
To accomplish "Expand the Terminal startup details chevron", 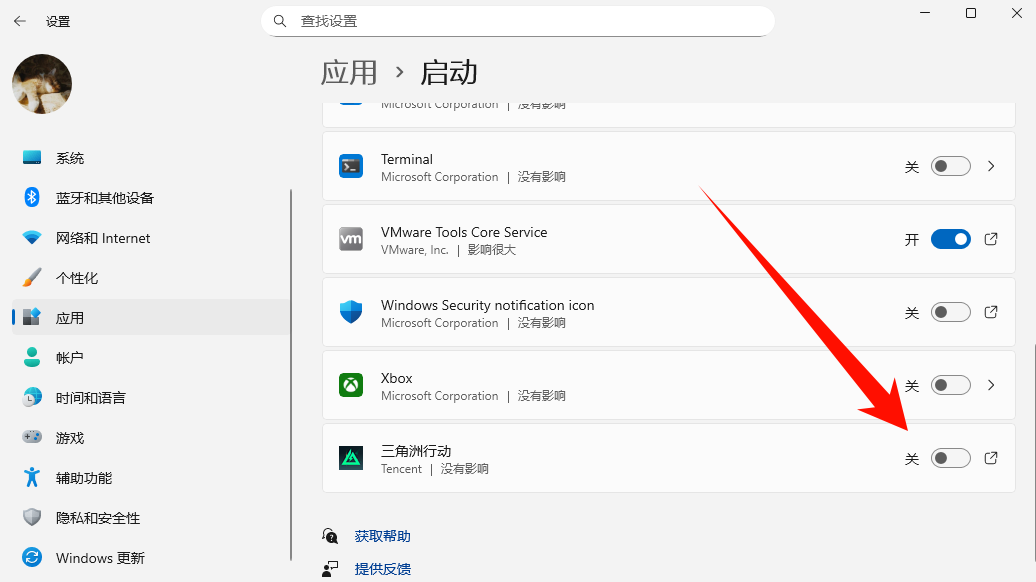I will [990, 167].
